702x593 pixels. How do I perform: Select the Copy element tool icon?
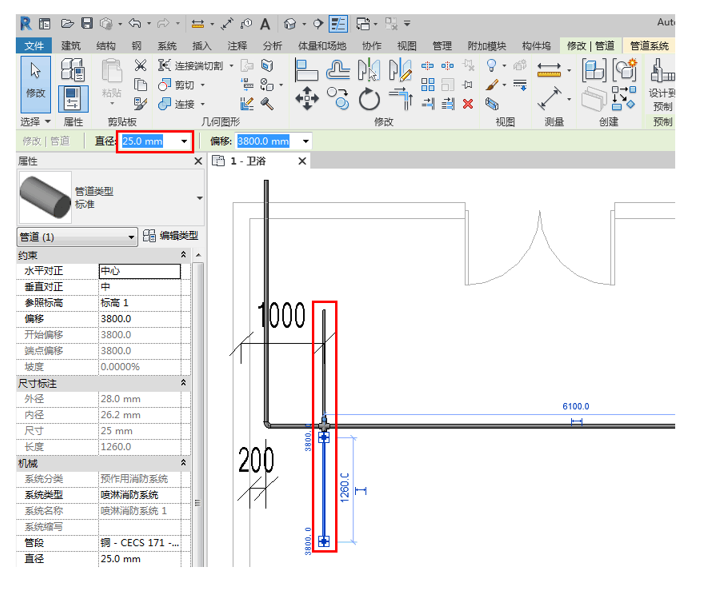coord(338,98)
